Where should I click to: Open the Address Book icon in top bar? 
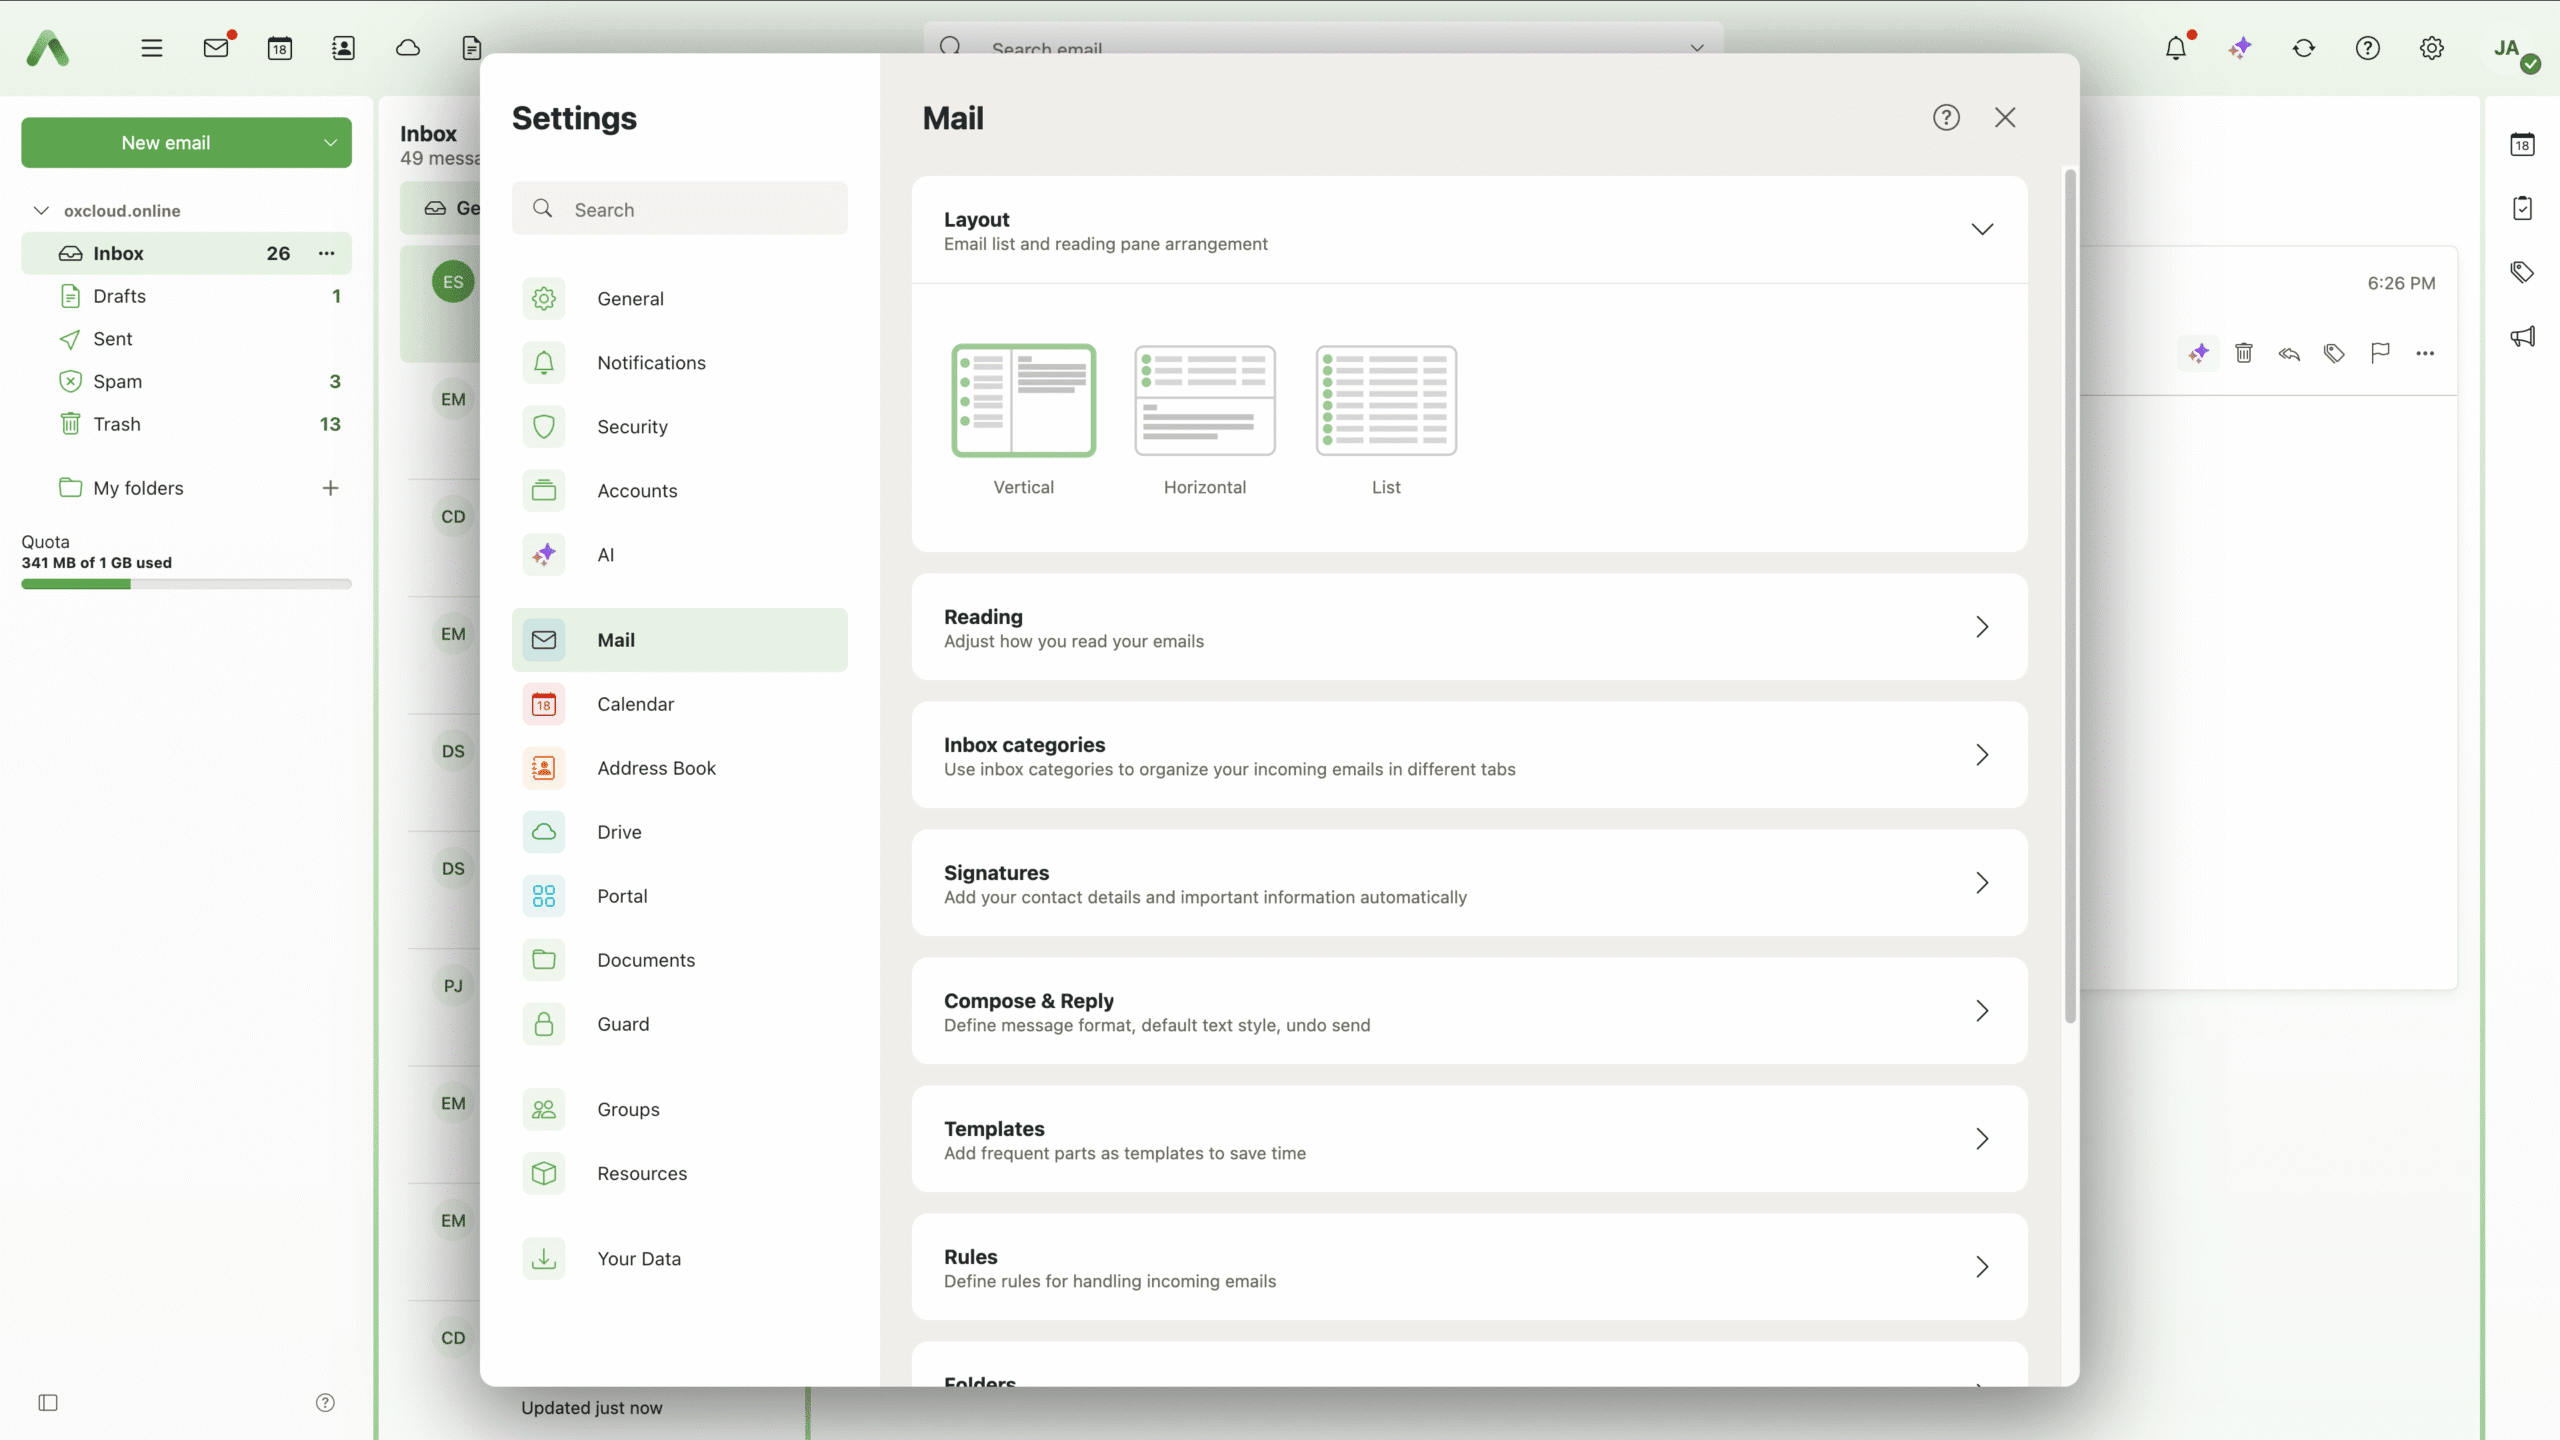pyautogui.click(x=343, y=48)
